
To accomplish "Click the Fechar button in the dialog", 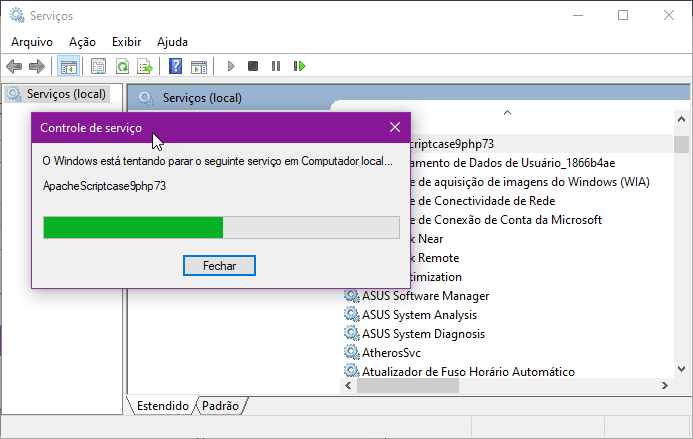I will tap(219, 265).
